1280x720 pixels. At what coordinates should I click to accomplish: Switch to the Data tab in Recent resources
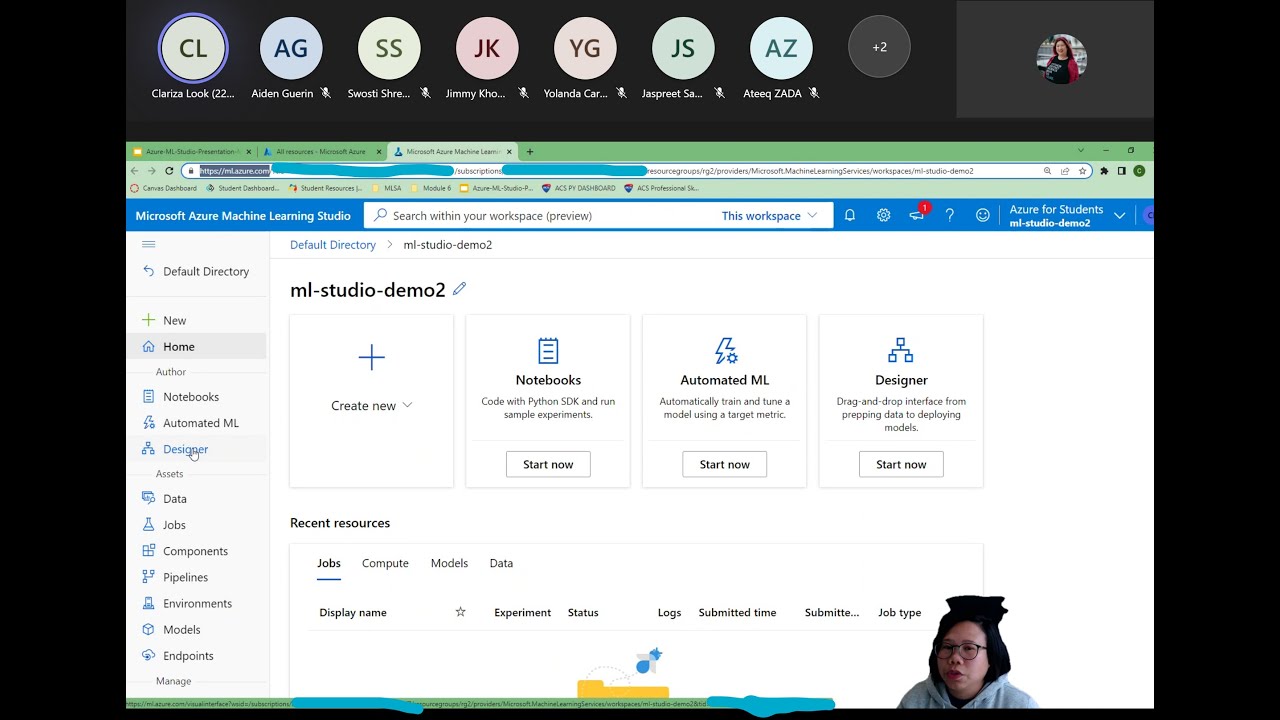point(501,563)
